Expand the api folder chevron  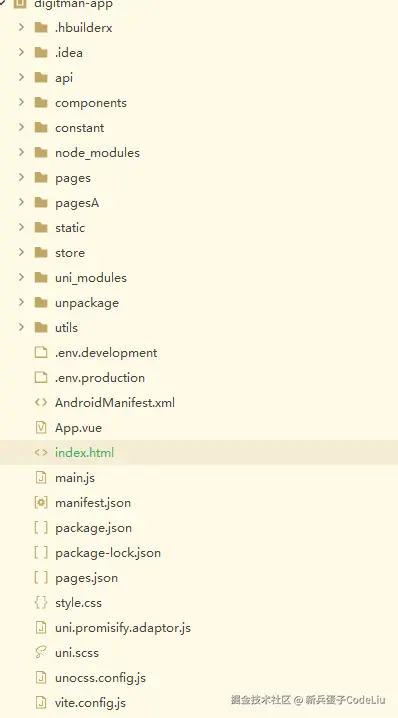pos(21,77)
